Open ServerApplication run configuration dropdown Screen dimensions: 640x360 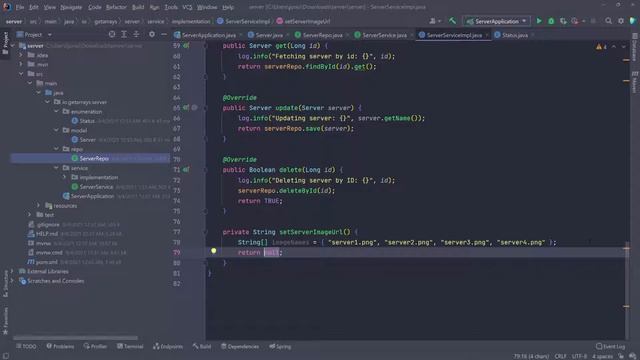click(x=496, y=21)
